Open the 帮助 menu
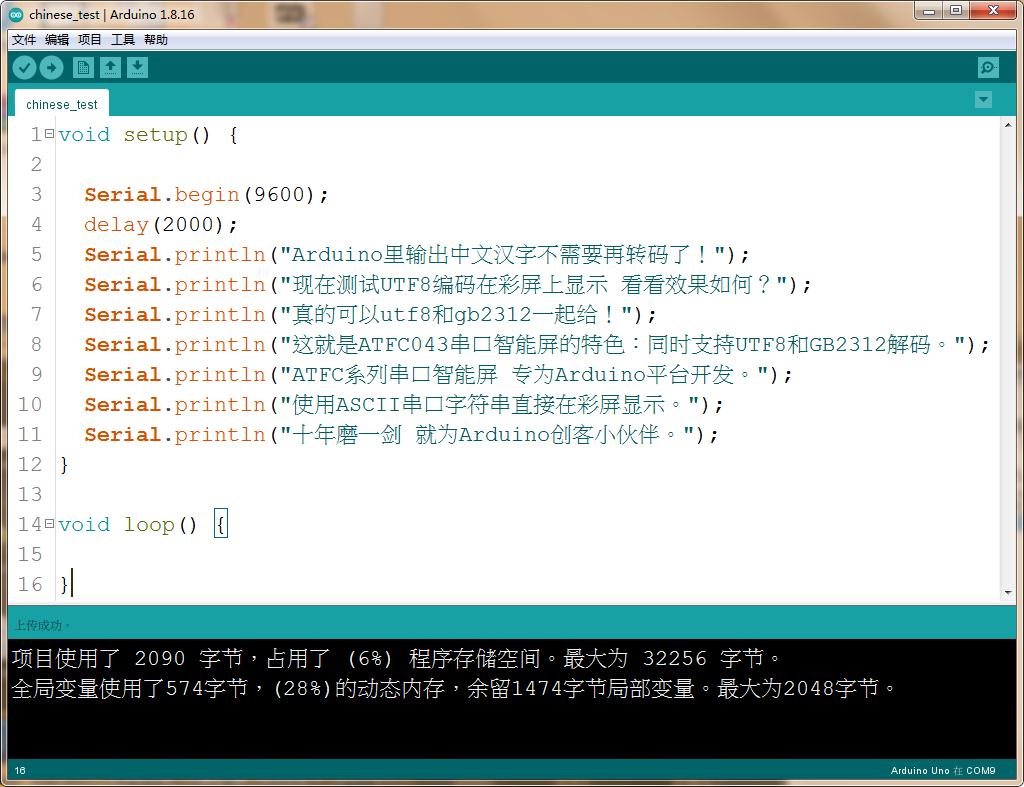 coord(156,40)
